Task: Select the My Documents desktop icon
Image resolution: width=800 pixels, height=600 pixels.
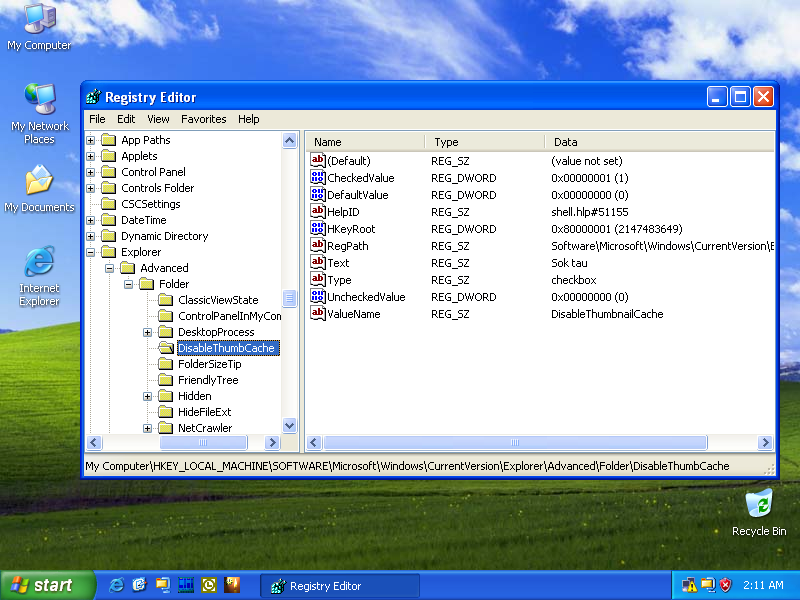Action: coord(39,182)
